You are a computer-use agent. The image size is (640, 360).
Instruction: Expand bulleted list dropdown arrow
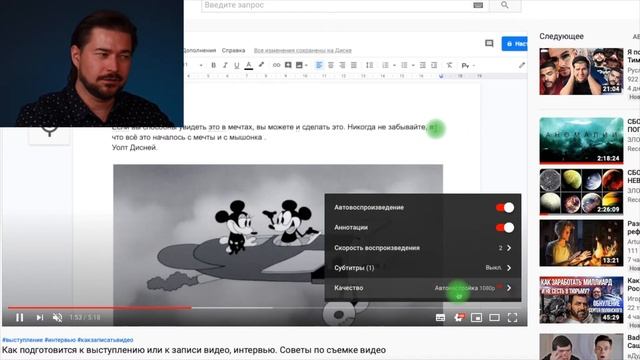[413, 65]
